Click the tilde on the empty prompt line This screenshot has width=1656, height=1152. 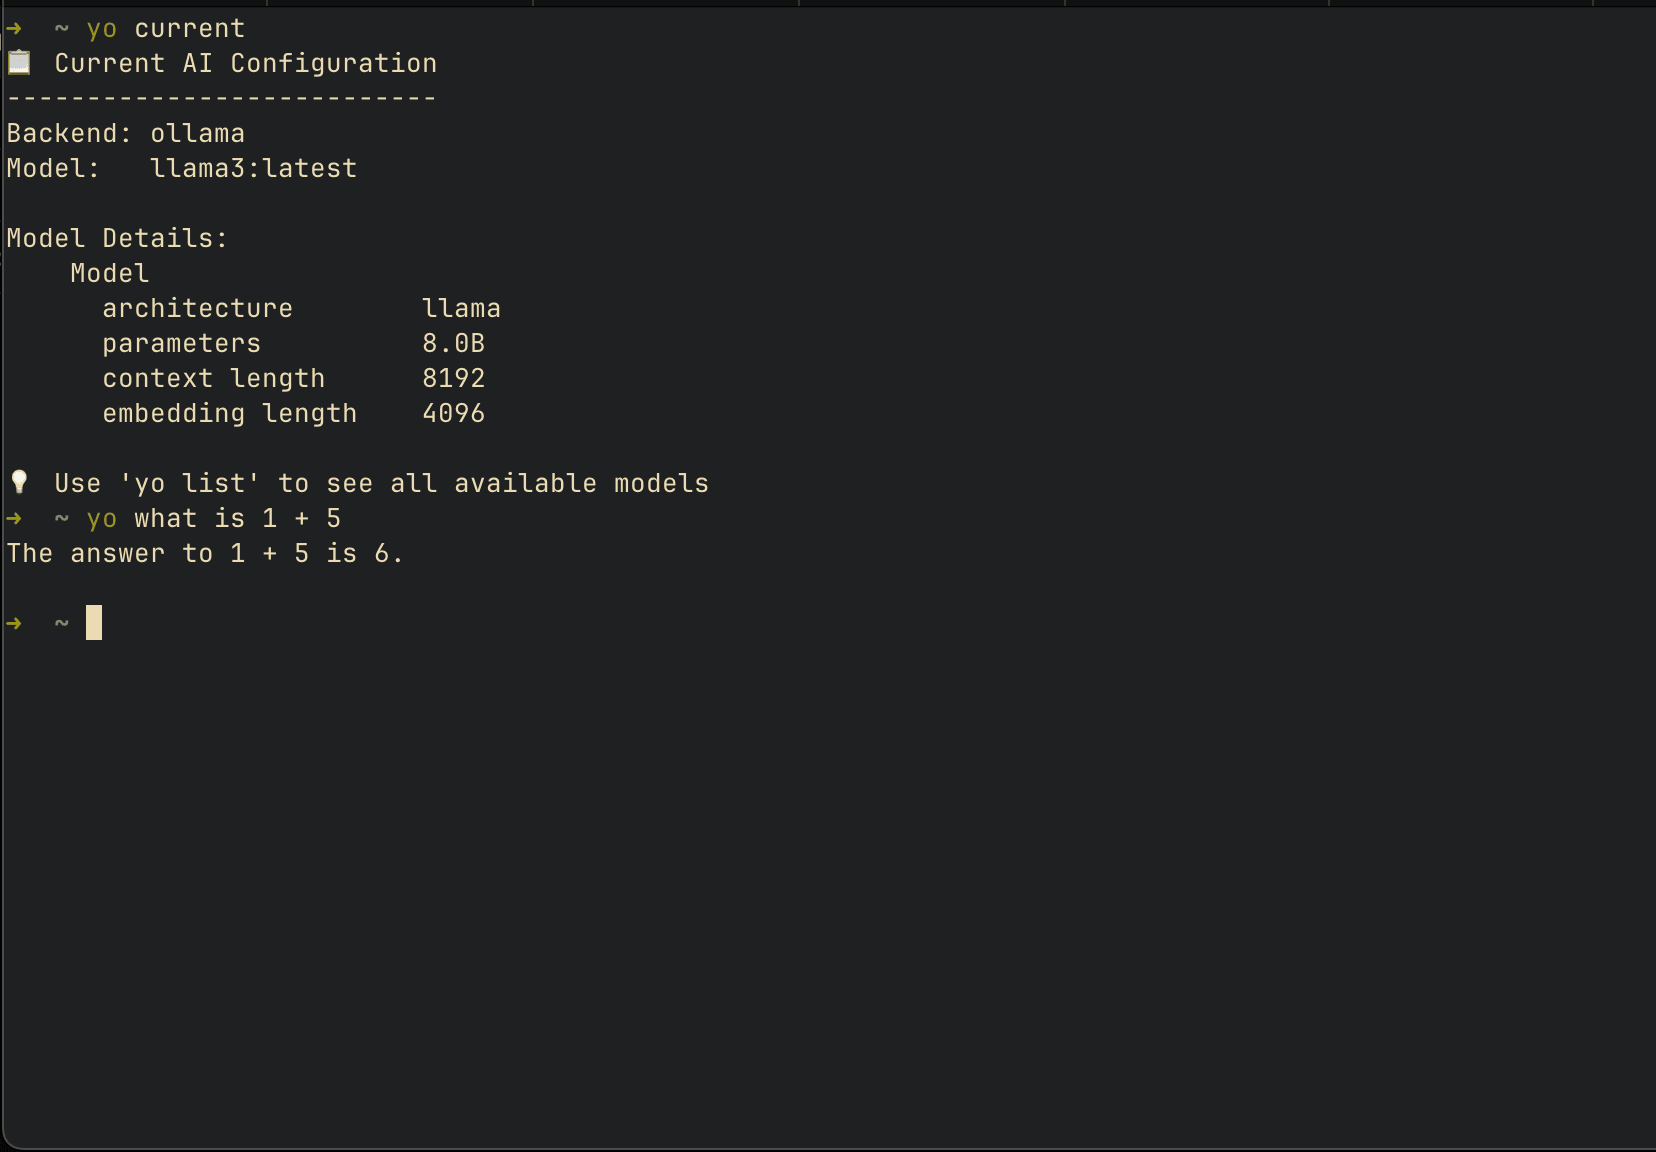62,624
